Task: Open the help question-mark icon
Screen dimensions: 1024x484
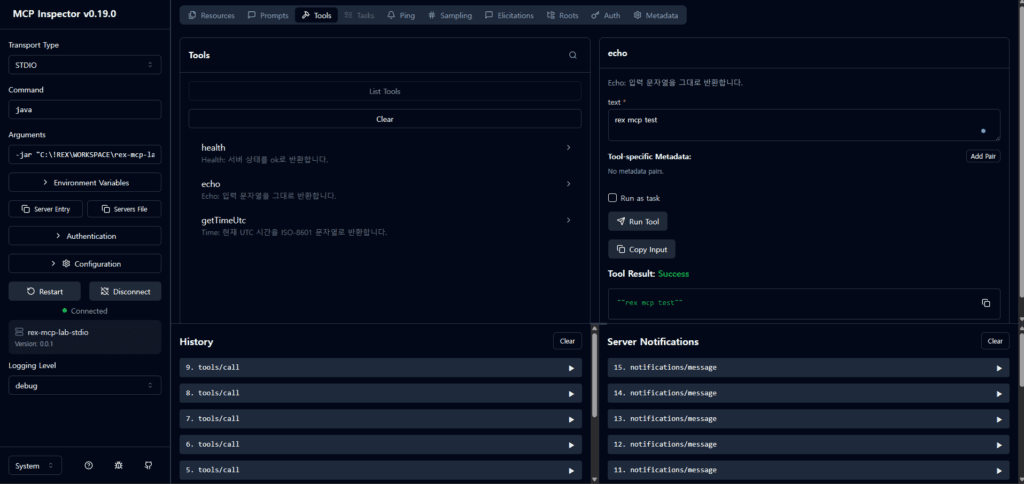Action: (x=89, y=466)
